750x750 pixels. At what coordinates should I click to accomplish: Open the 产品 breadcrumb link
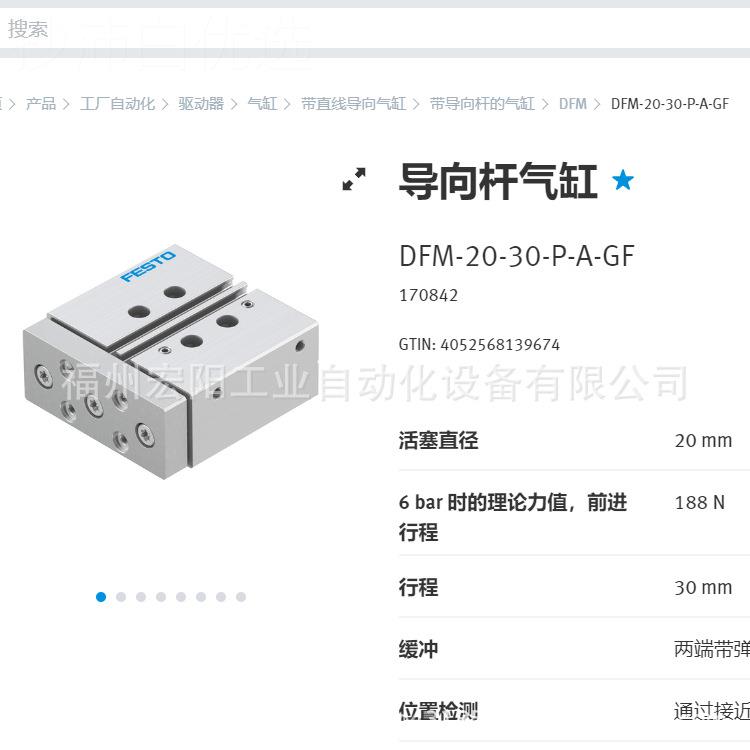(41, 103)
